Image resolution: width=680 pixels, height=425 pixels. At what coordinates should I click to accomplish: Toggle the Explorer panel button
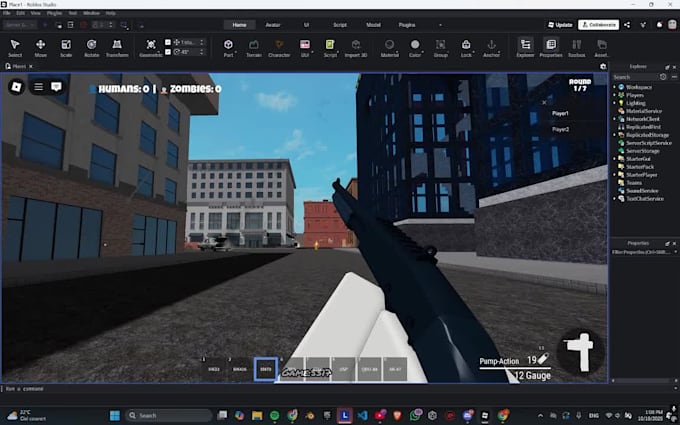coord(525,48)
